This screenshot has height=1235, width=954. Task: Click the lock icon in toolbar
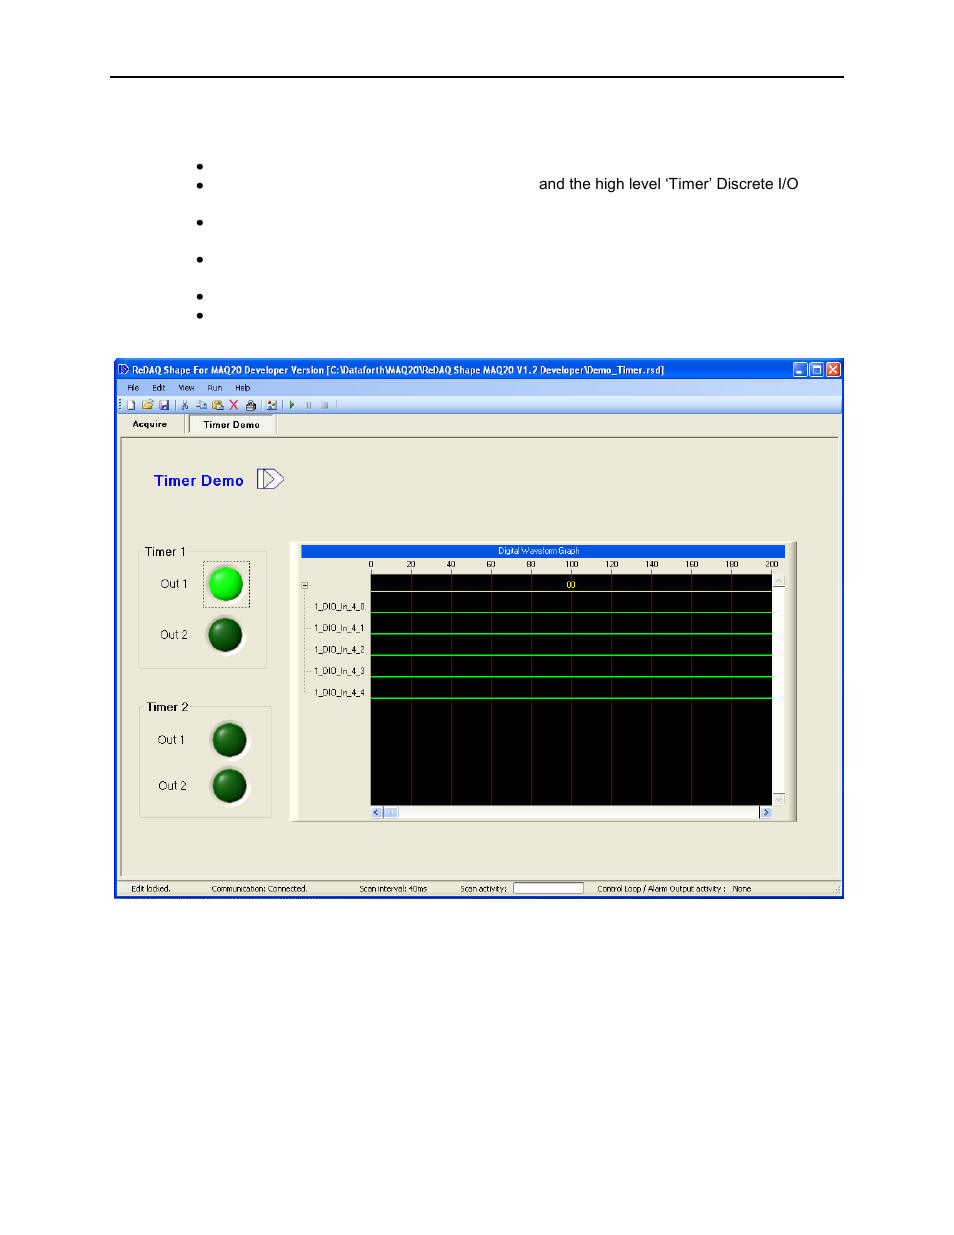click(251, 405)
